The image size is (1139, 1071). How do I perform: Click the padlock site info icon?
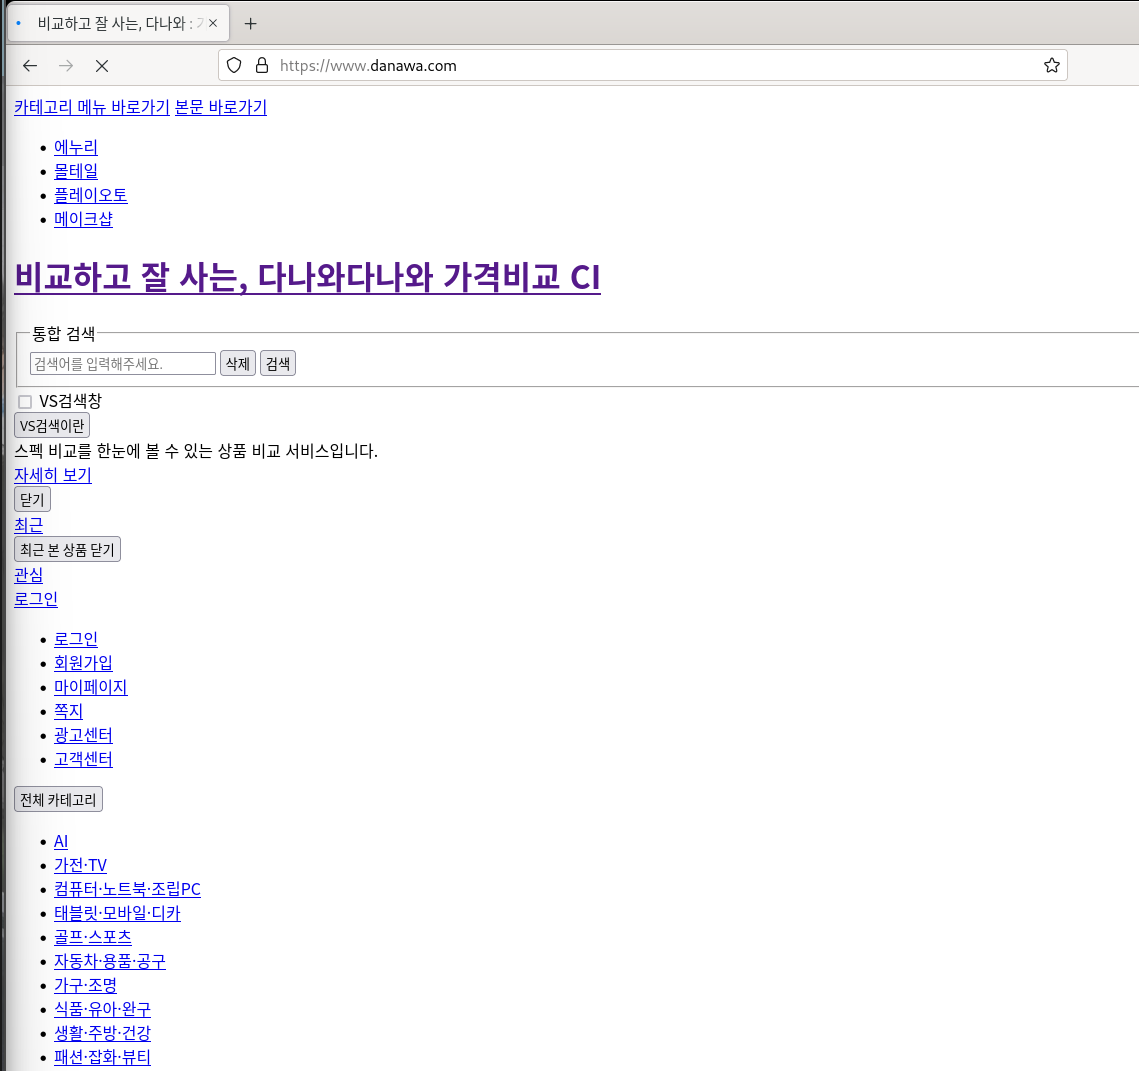262,65
